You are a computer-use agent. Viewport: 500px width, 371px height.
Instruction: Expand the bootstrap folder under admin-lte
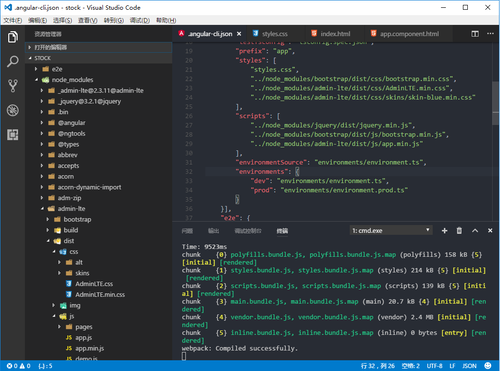pyautogui.click(x=99, y=219)
